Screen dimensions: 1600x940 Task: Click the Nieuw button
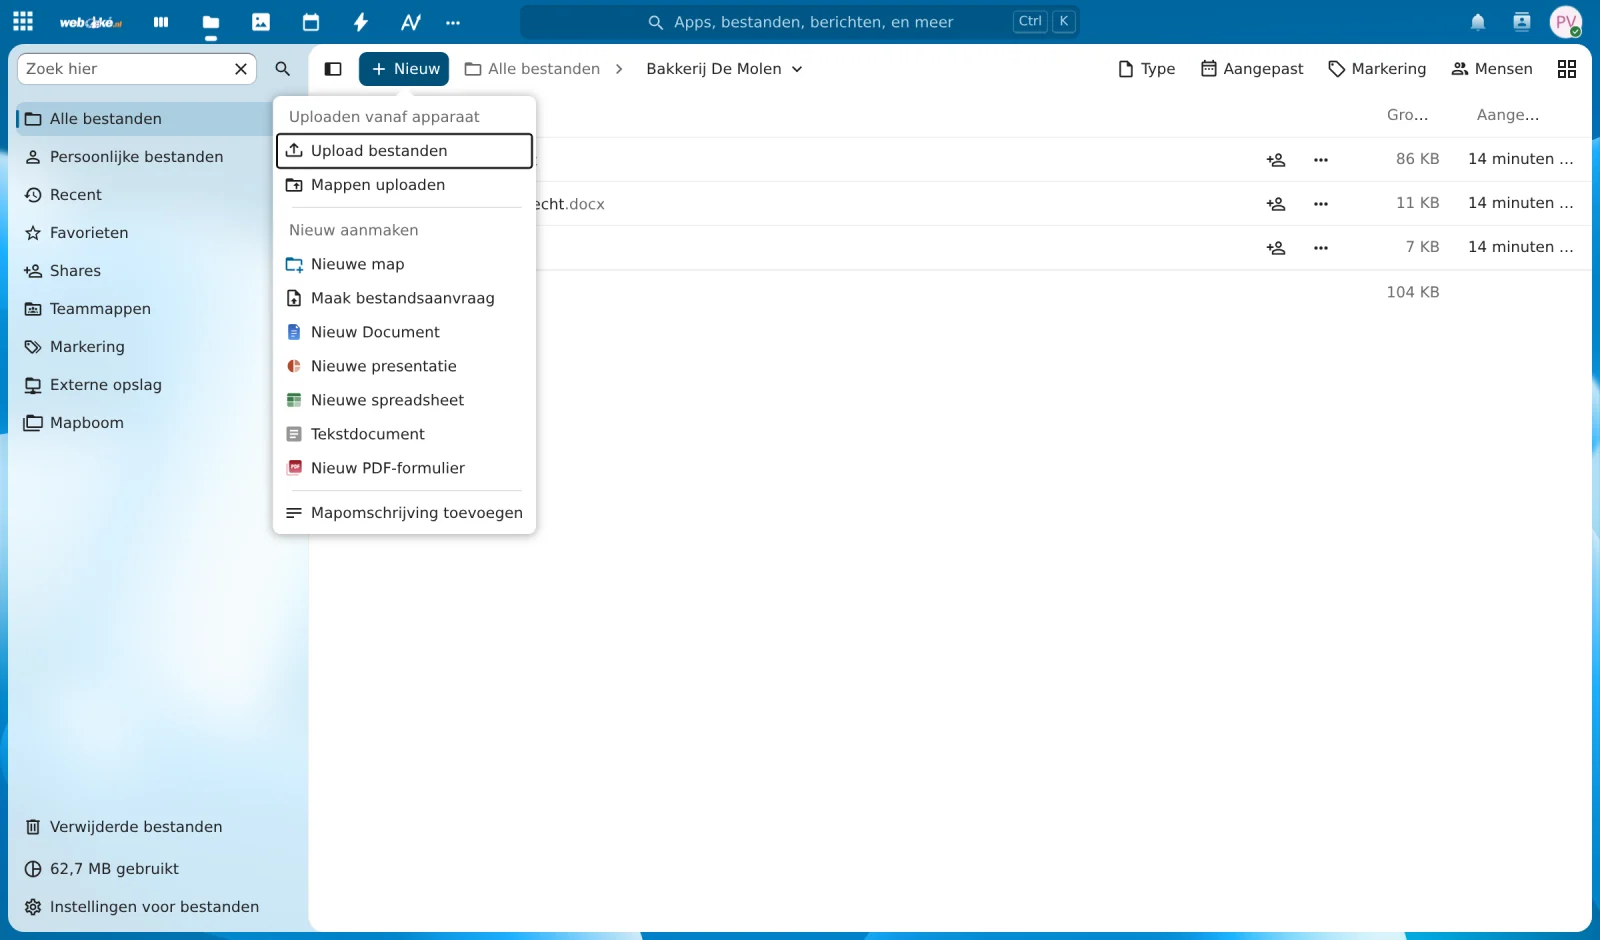click(404, 69)
